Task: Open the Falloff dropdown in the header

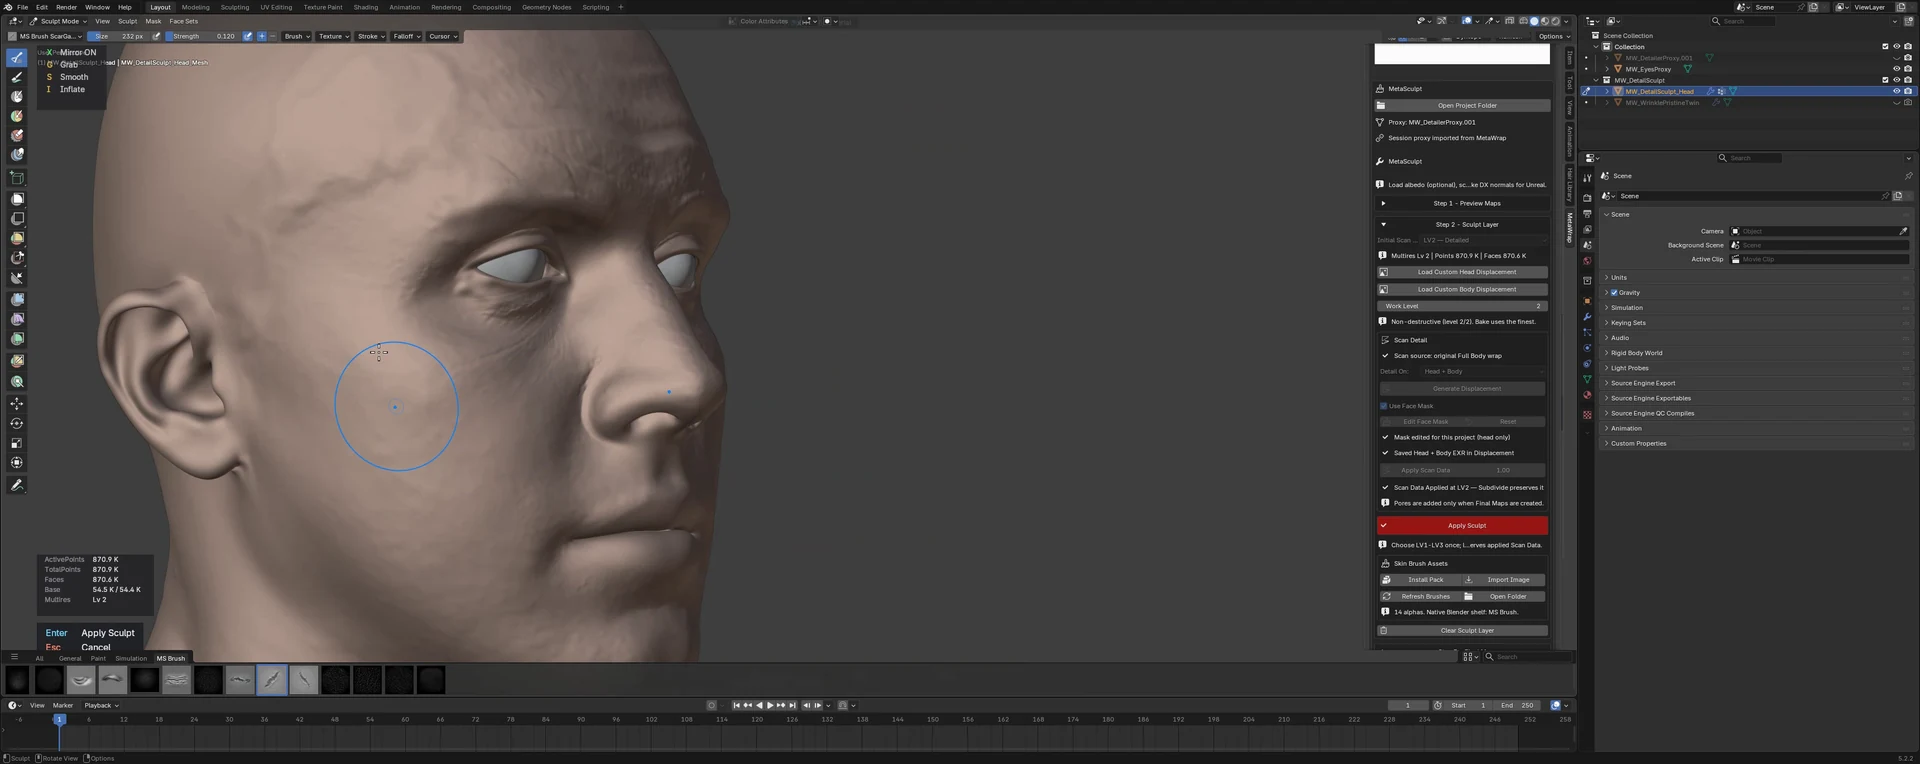Action: pos(405,36)
